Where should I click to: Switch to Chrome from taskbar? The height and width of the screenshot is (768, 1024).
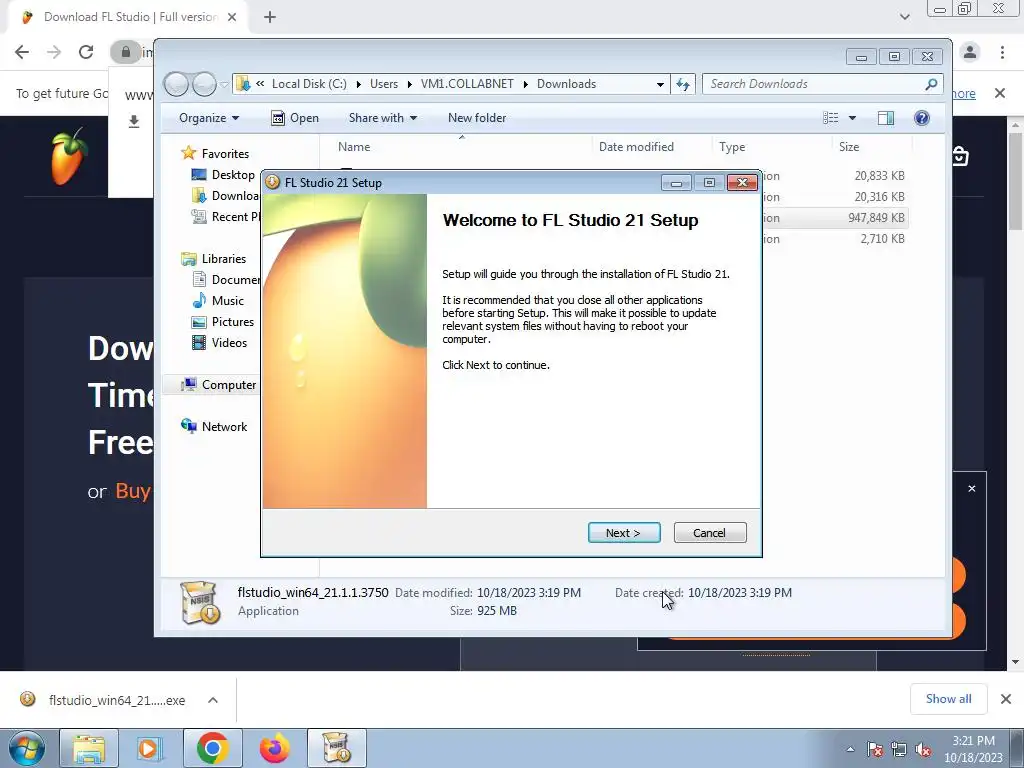(x=212, y=748)
